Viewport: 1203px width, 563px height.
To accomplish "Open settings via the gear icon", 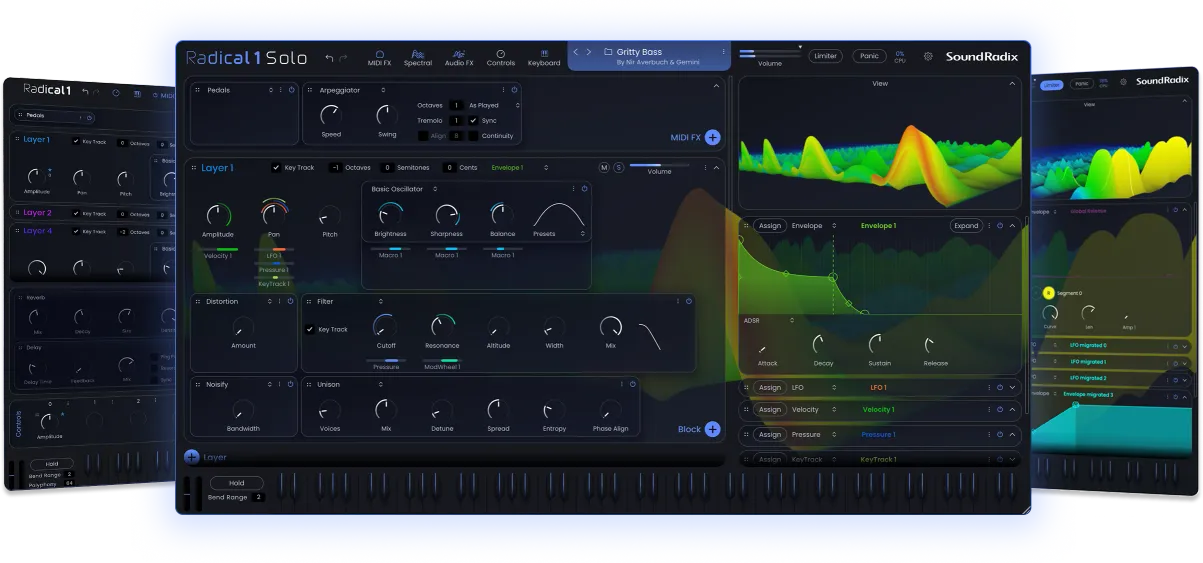I will pos(928,57).
